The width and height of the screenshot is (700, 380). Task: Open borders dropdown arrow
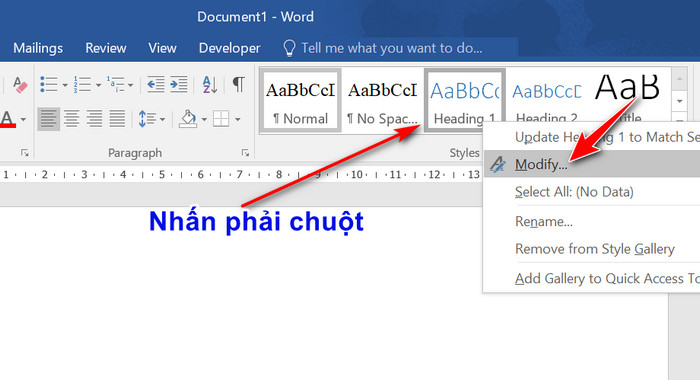click(238, 119)
